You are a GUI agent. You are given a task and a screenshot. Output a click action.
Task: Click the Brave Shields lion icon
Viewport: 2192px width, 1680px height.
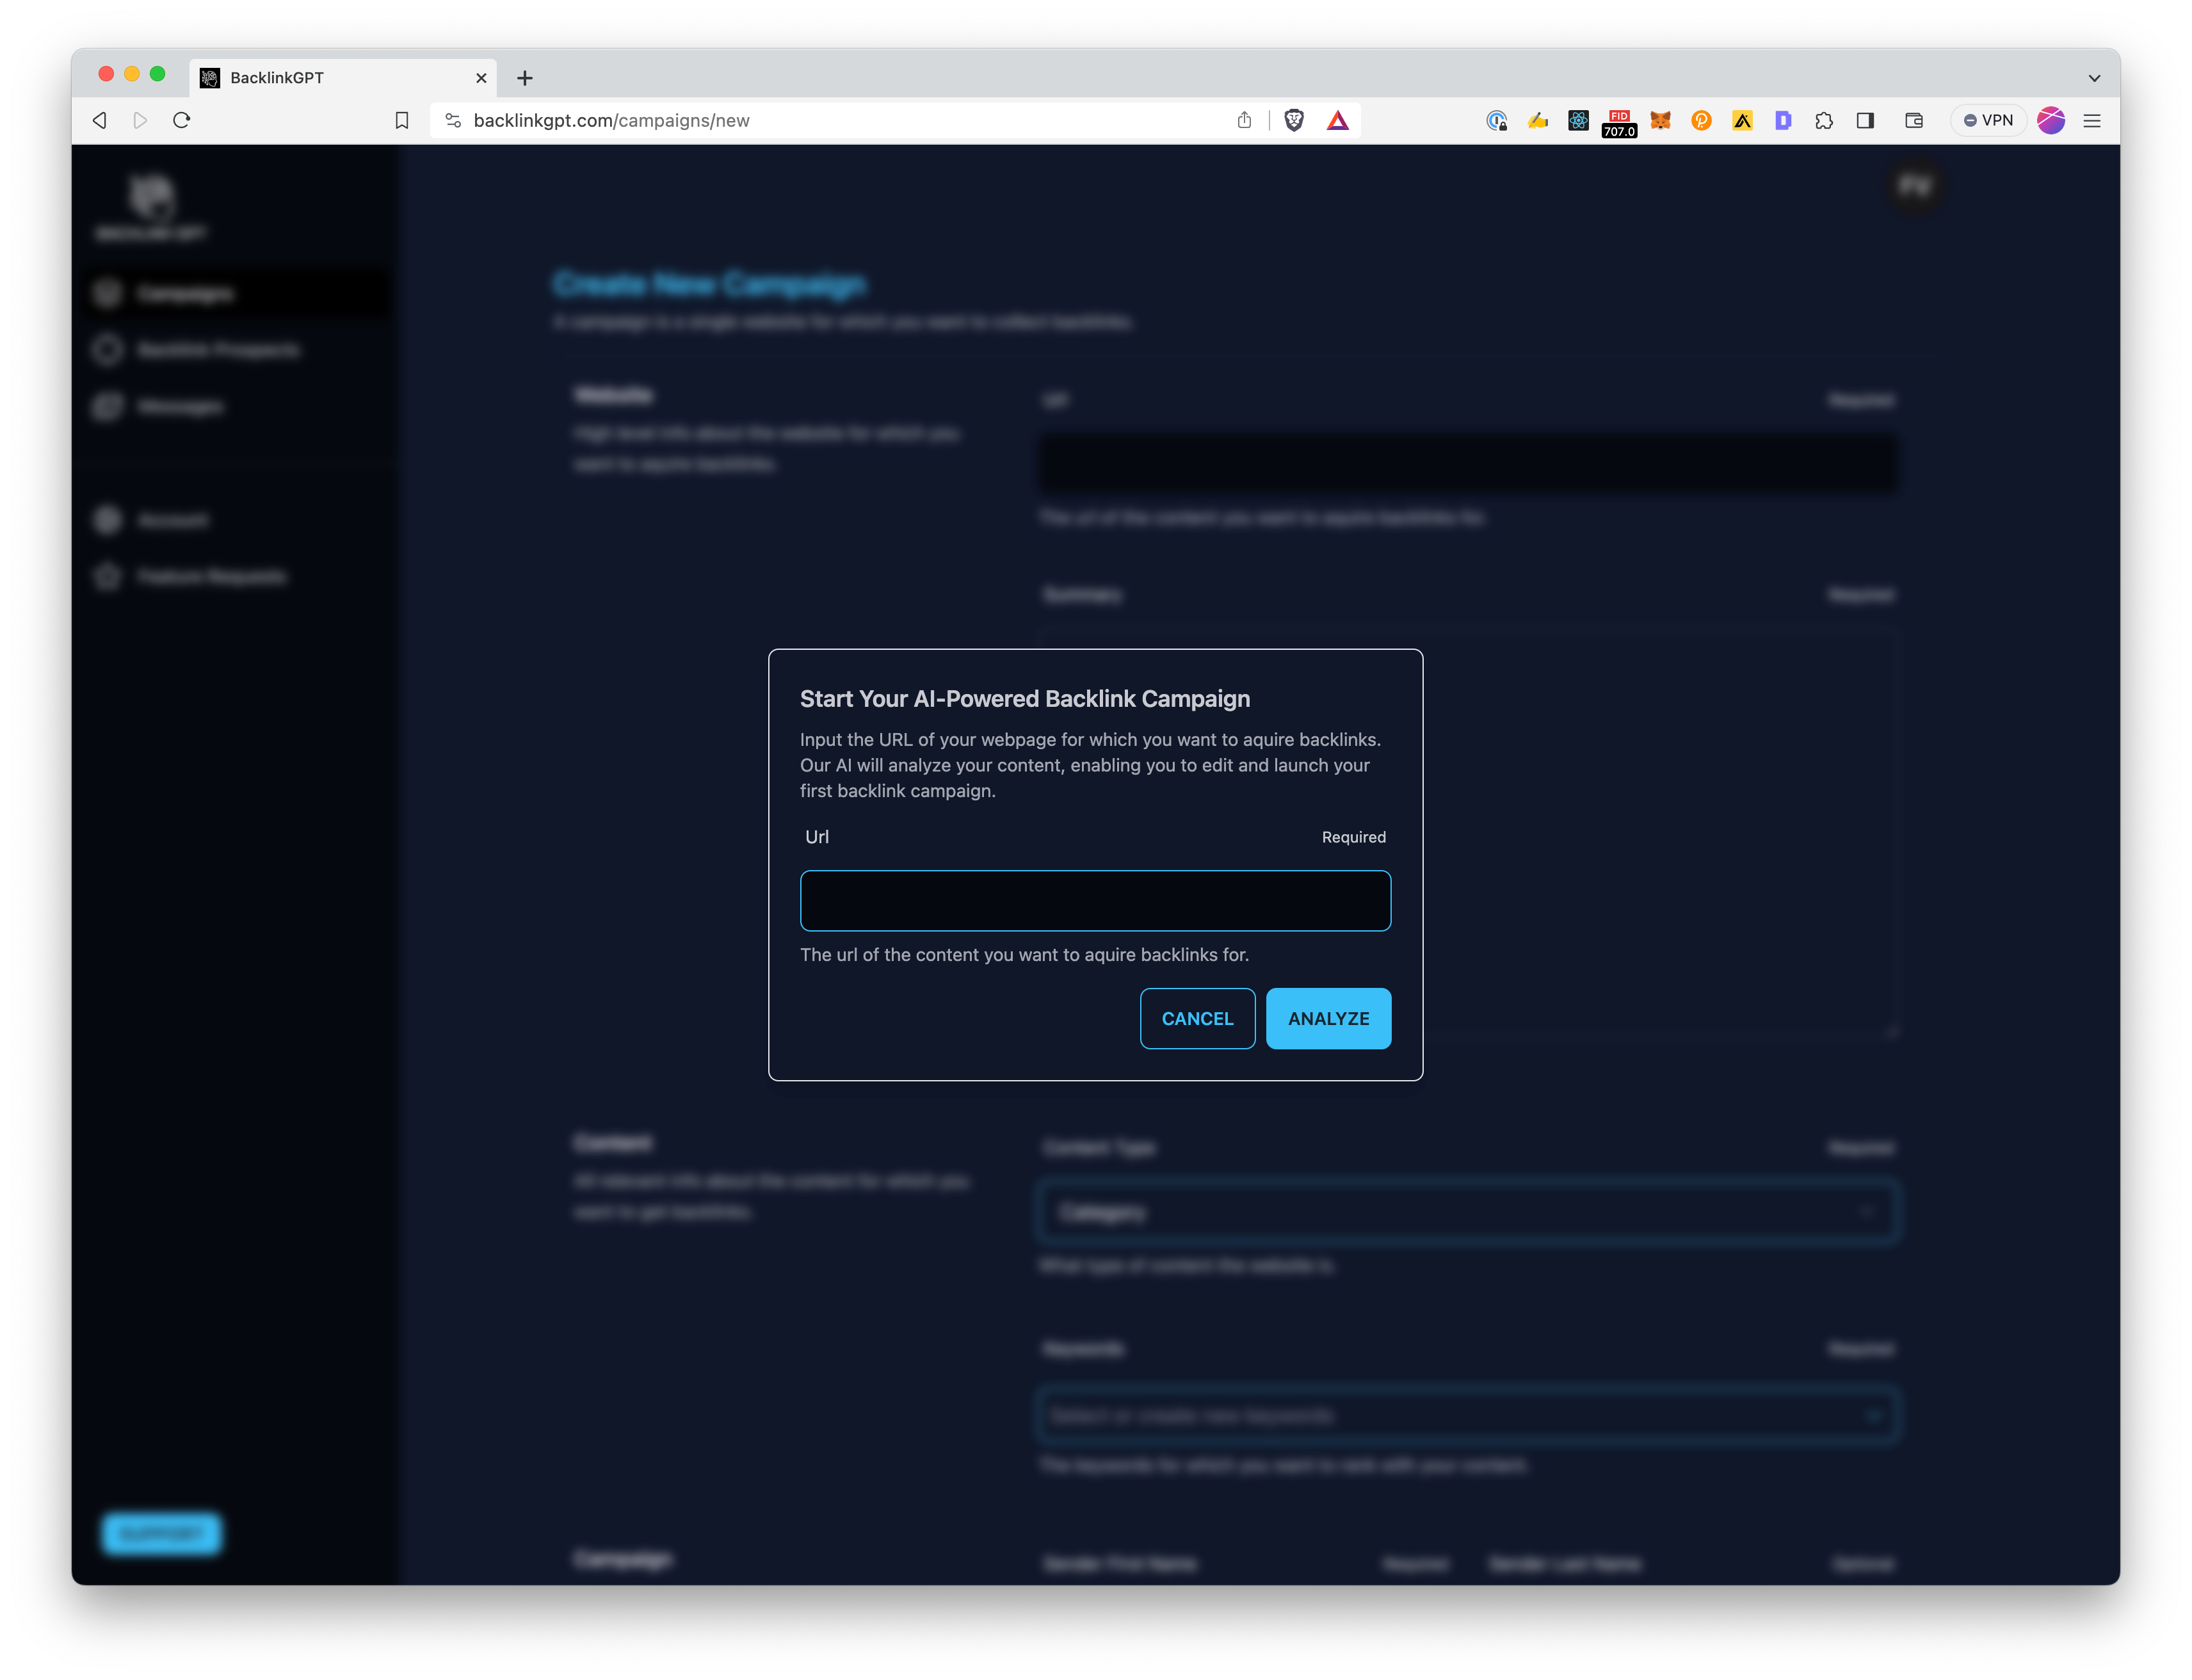[1294, 120]
